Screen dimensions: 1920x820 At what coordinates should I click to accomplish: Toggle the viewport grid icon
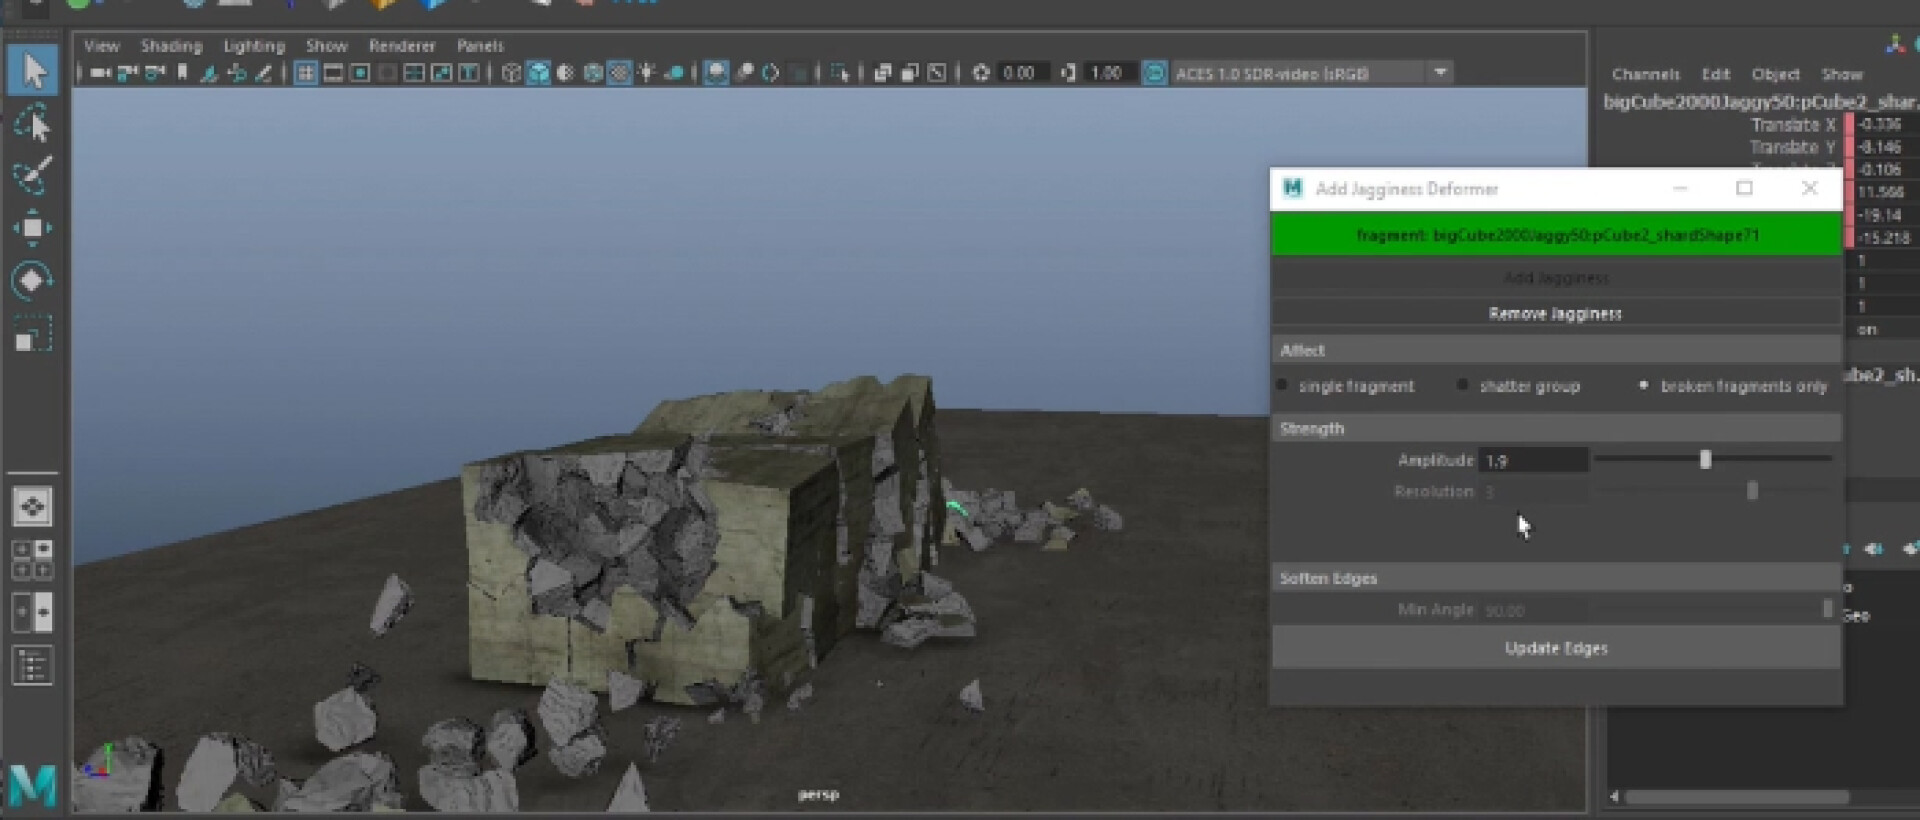306,73
